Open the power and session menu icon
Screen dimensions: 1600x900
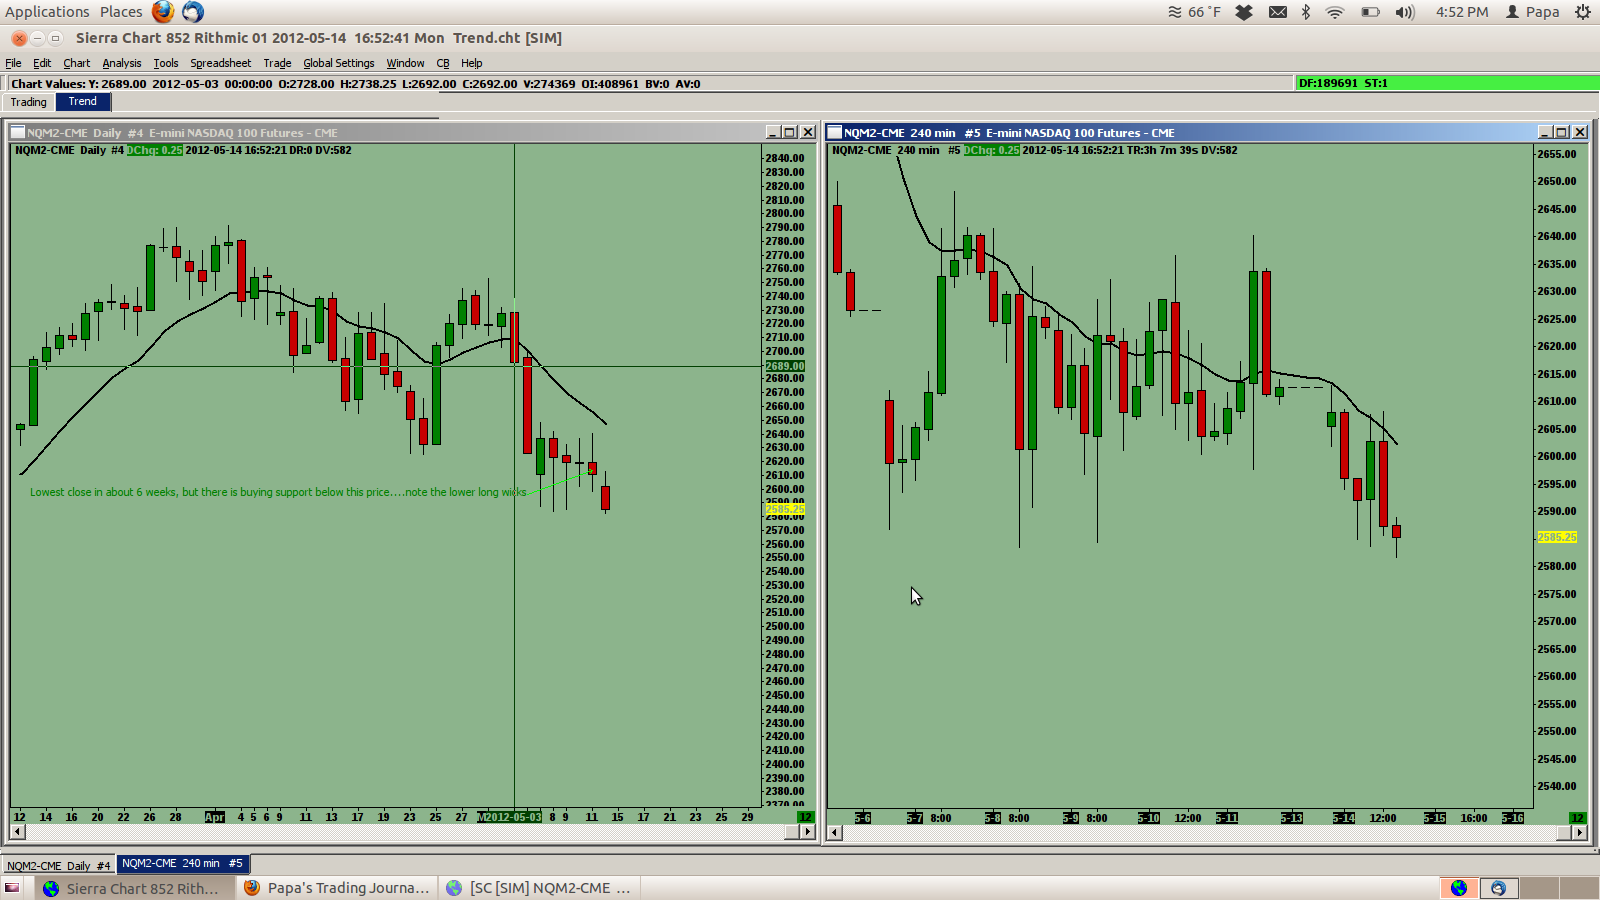click(1583, 12)
